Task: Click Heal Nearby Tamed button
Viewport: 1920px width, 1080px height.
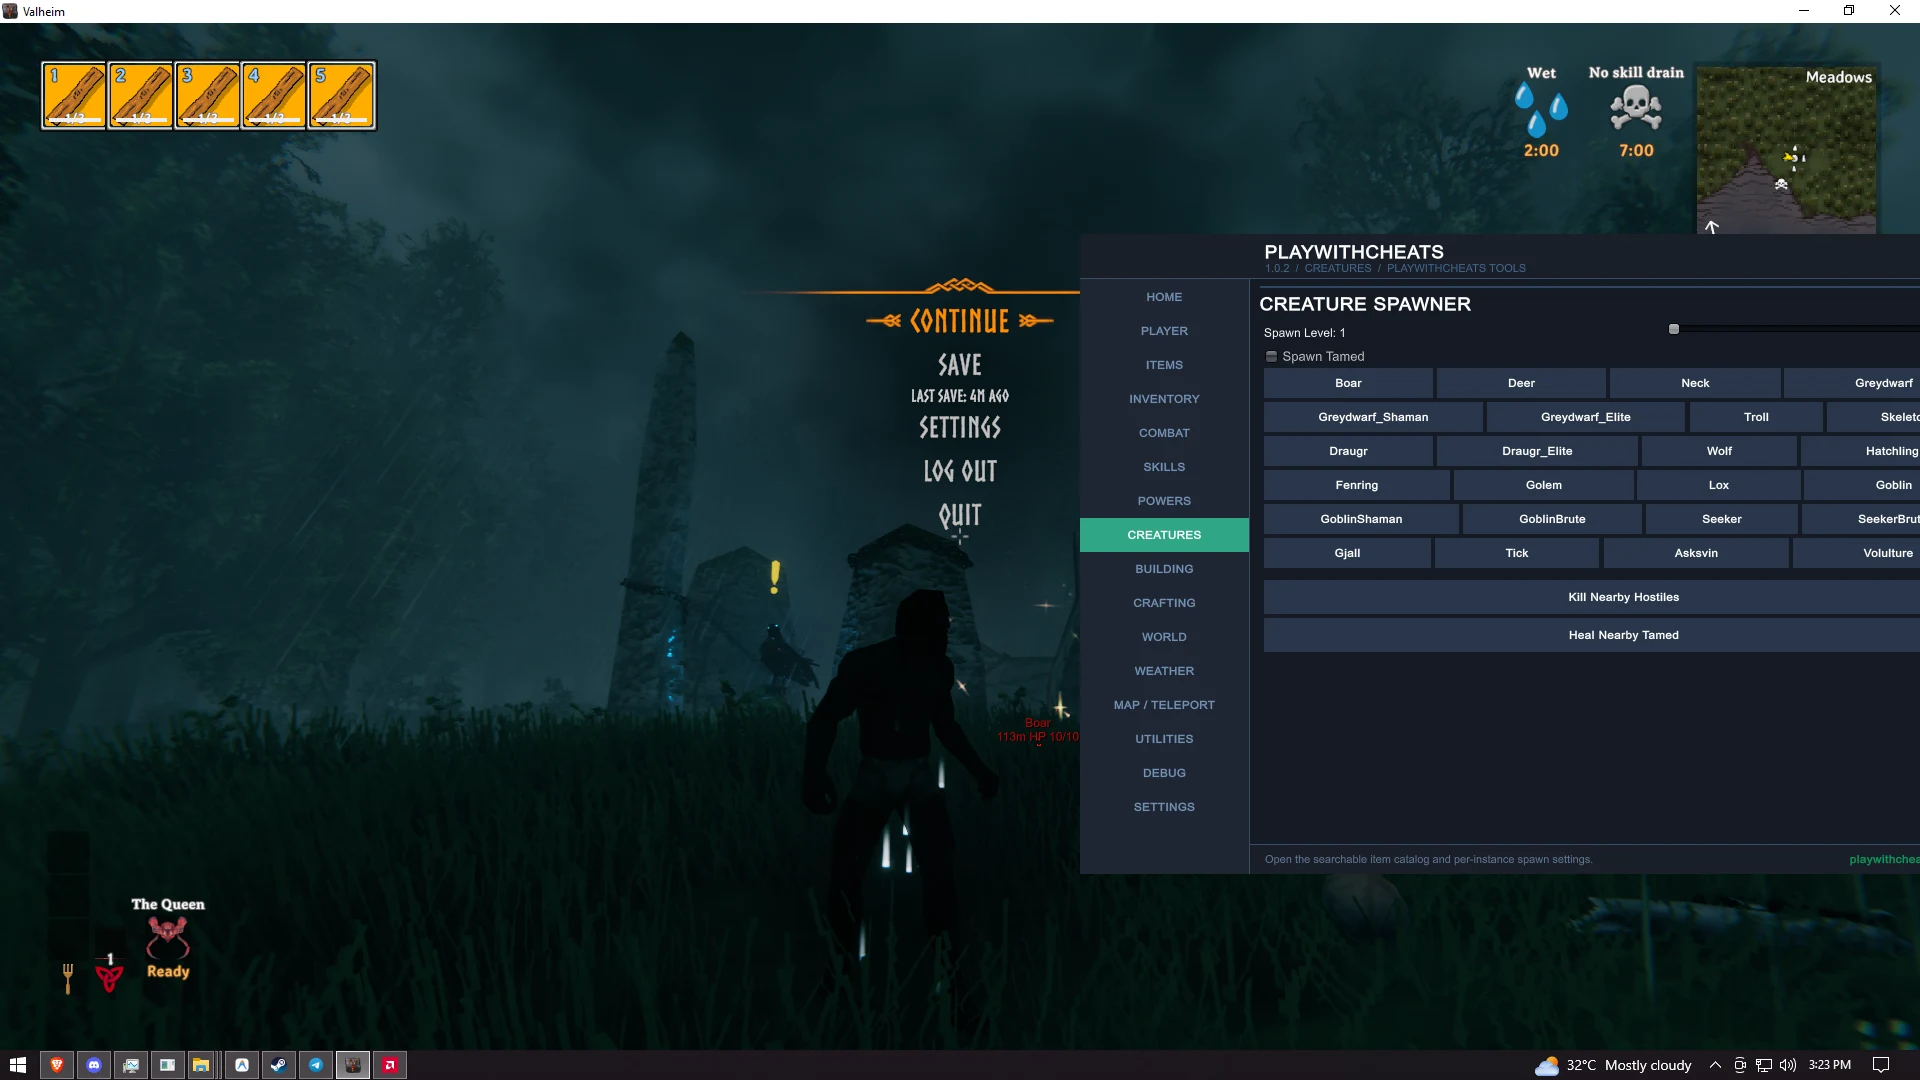Action: coord(1592,635)
